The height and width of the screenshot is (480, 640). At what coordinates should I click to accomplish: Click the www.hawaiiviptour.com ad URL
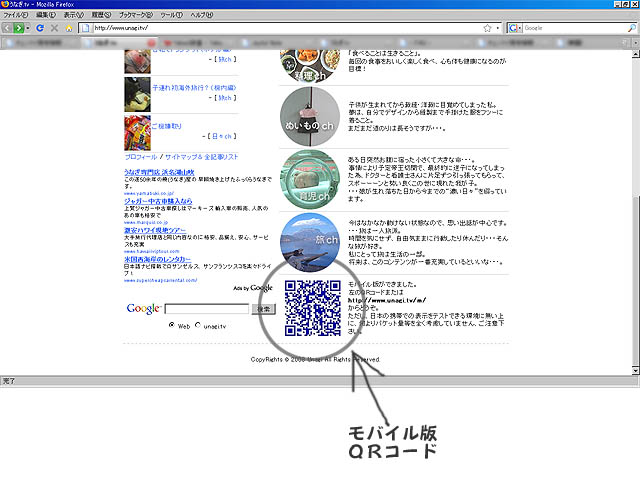pos(152,251)
